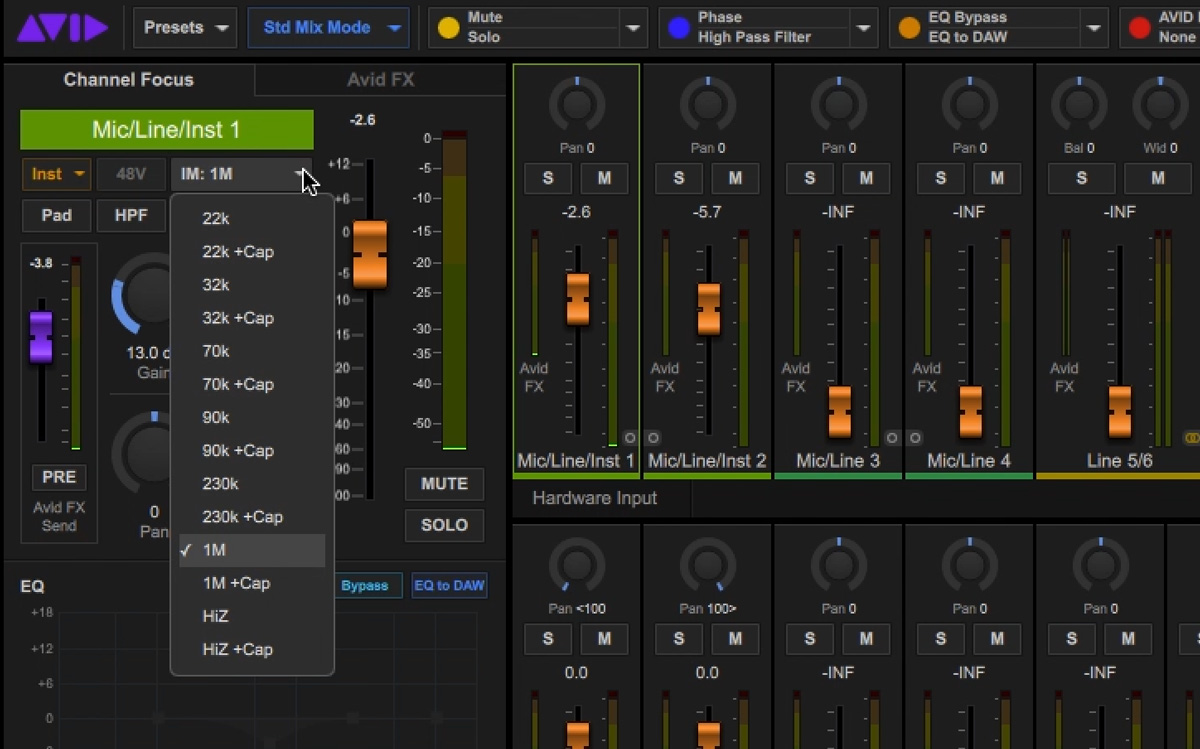This screenshot has width=1200, height=749.
Task: Toggle the link icon on Mic/Line 3 strip
Action: coord(891,438)
